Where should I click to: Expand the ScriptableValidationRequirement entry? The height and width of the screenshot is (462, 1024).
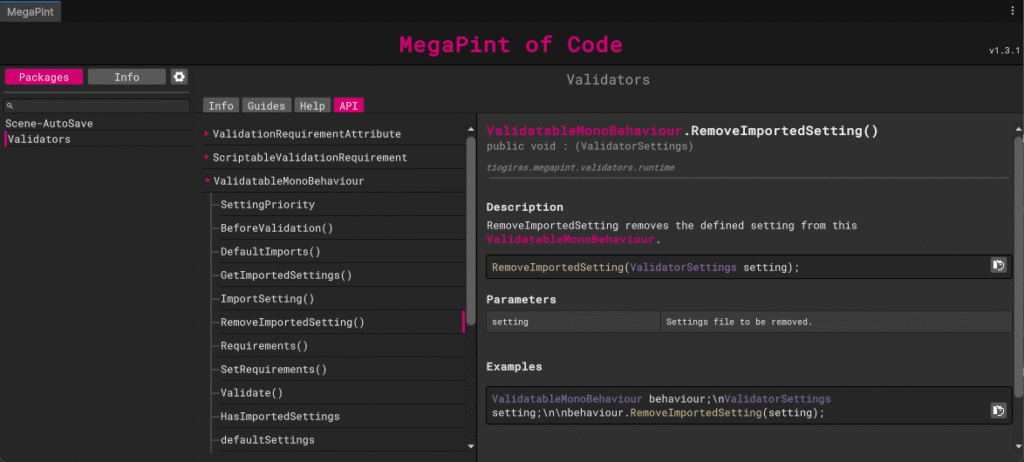[207, 158]
